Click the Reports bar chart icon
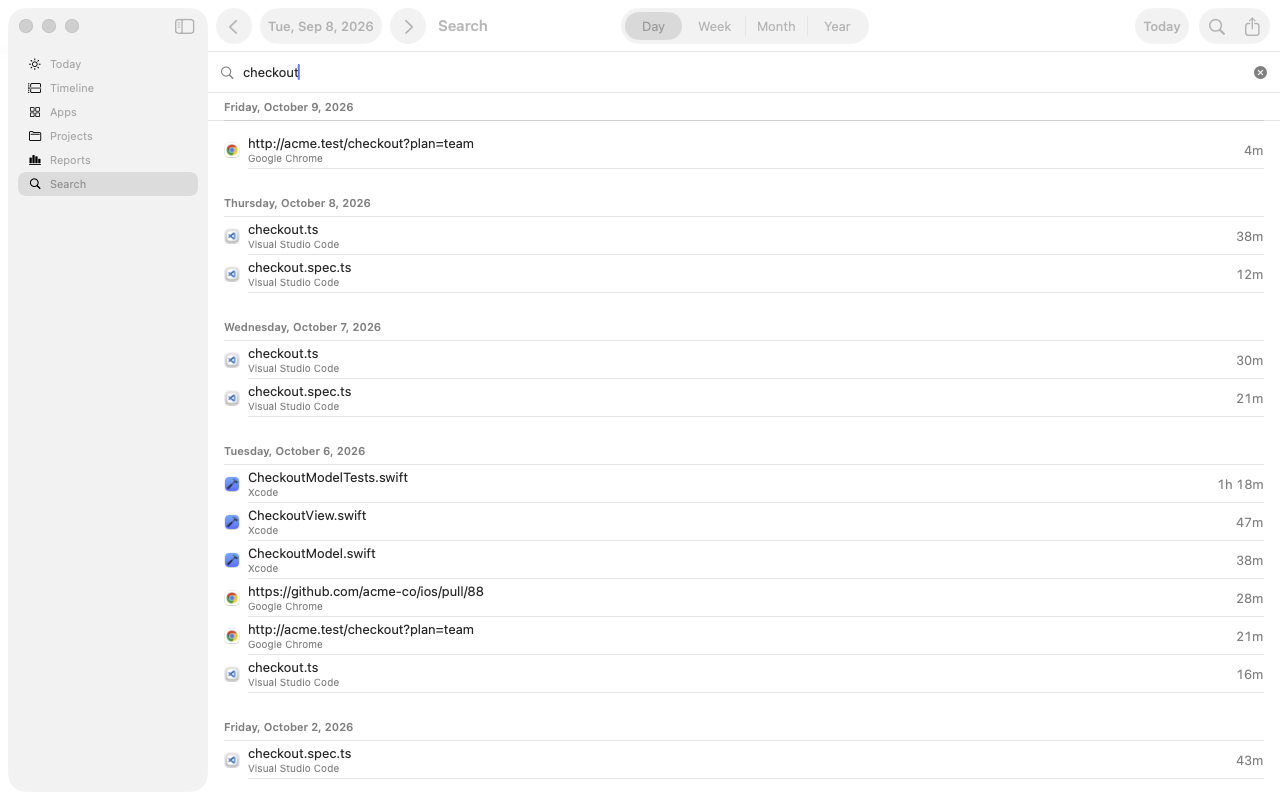 [35, 160]
